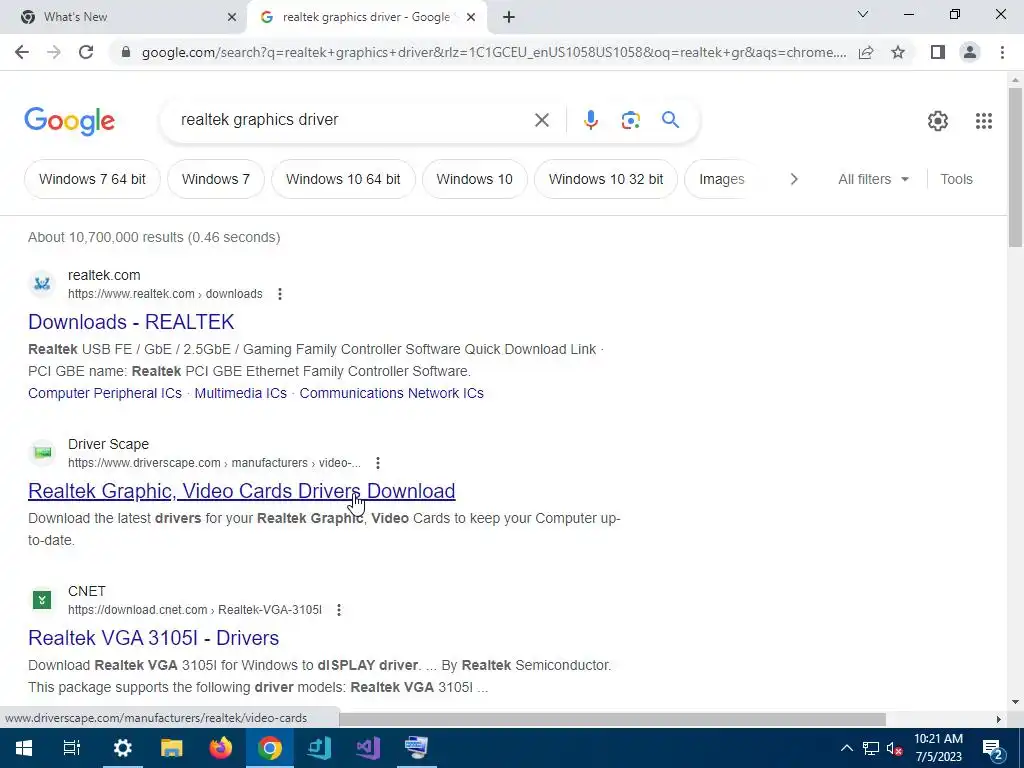Open Computer Peripheral ICs sitelink
1024x768 pixels.
click(x=104, y=393)
